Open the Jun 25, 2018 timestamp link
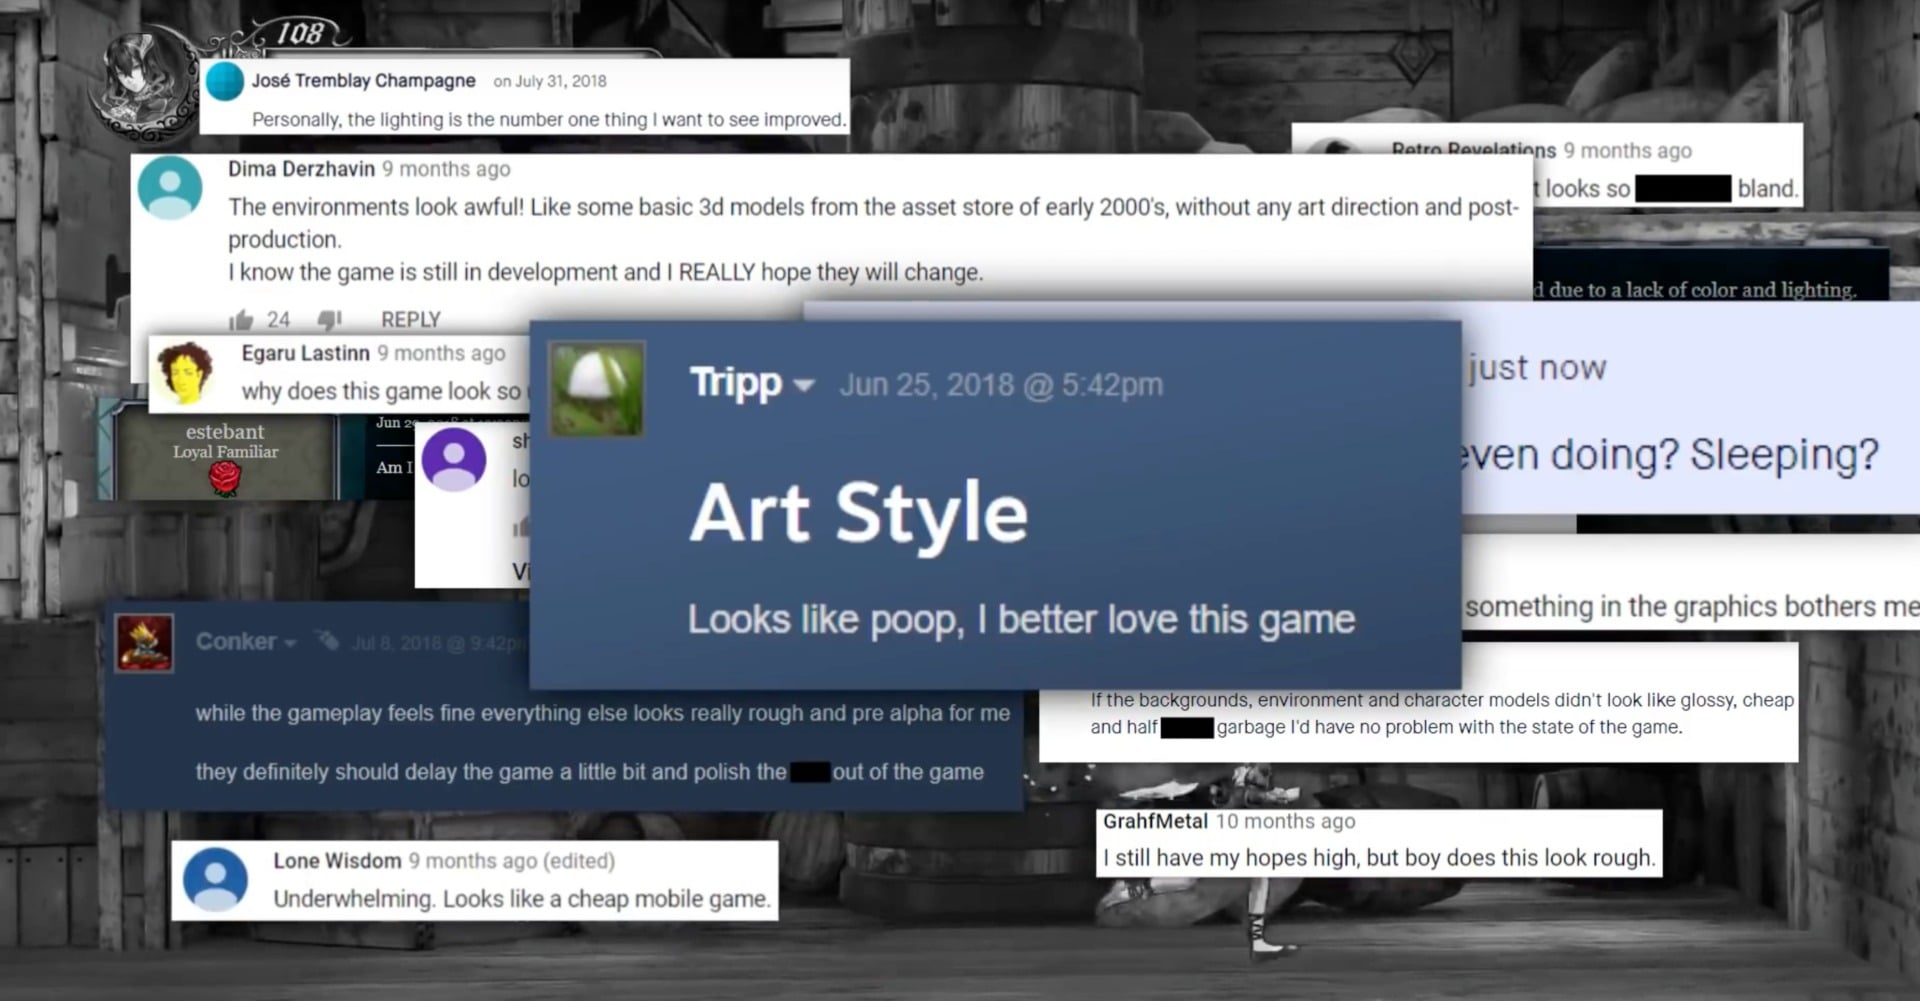This screenshot has height=1001, width=1920. pos(1000,383)
